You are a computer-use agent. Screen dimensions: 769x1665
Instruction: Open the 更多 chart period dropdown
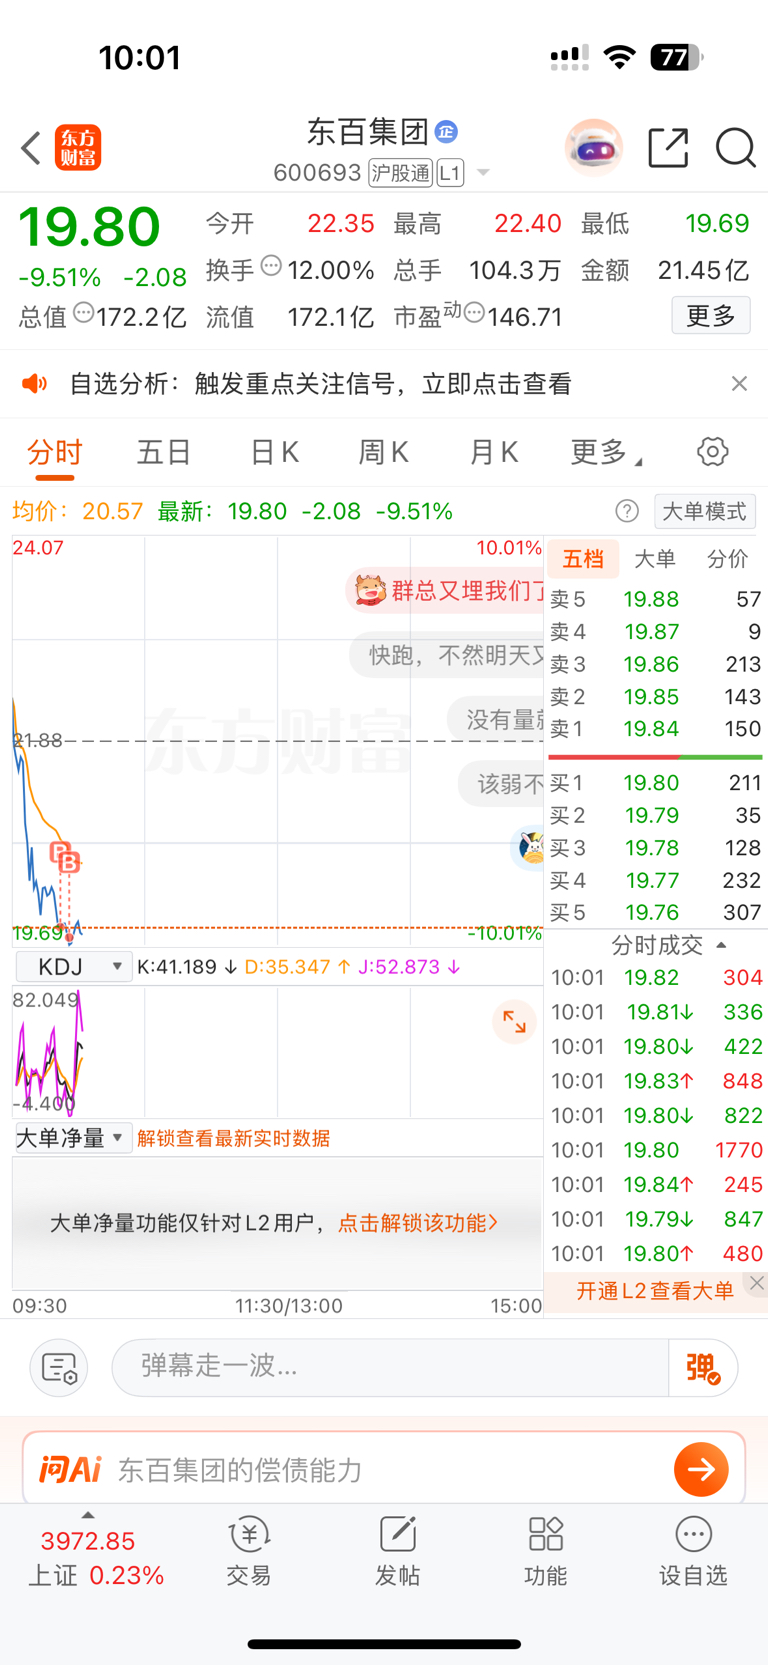click(x=606, y=452)
